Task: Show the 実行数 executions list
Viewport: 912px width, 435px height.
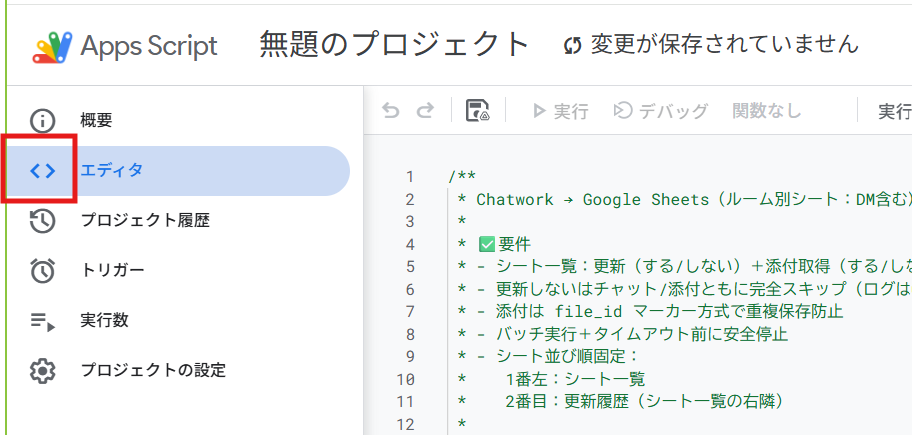Action: point(104,321)
